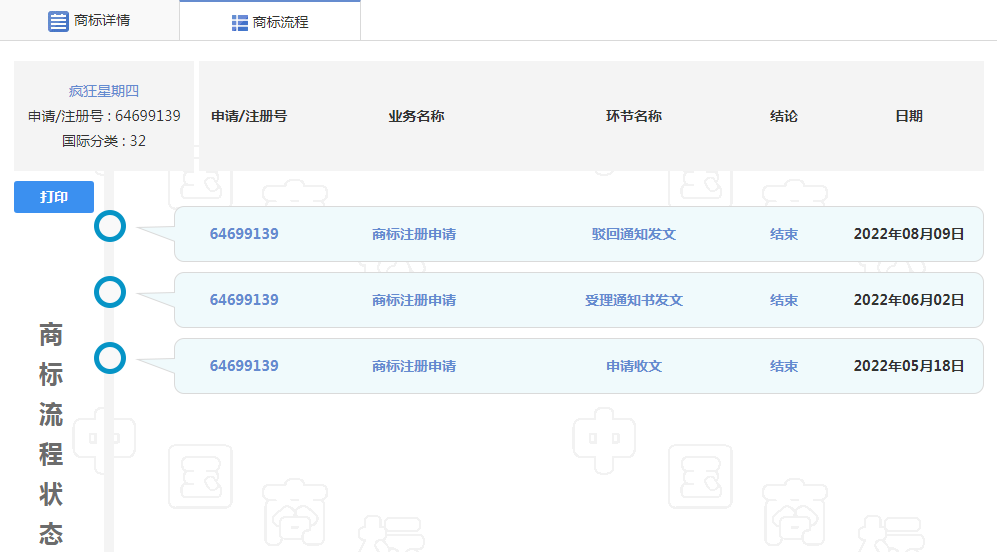Click the date 2022年08月09日

(x=909, y=234)
